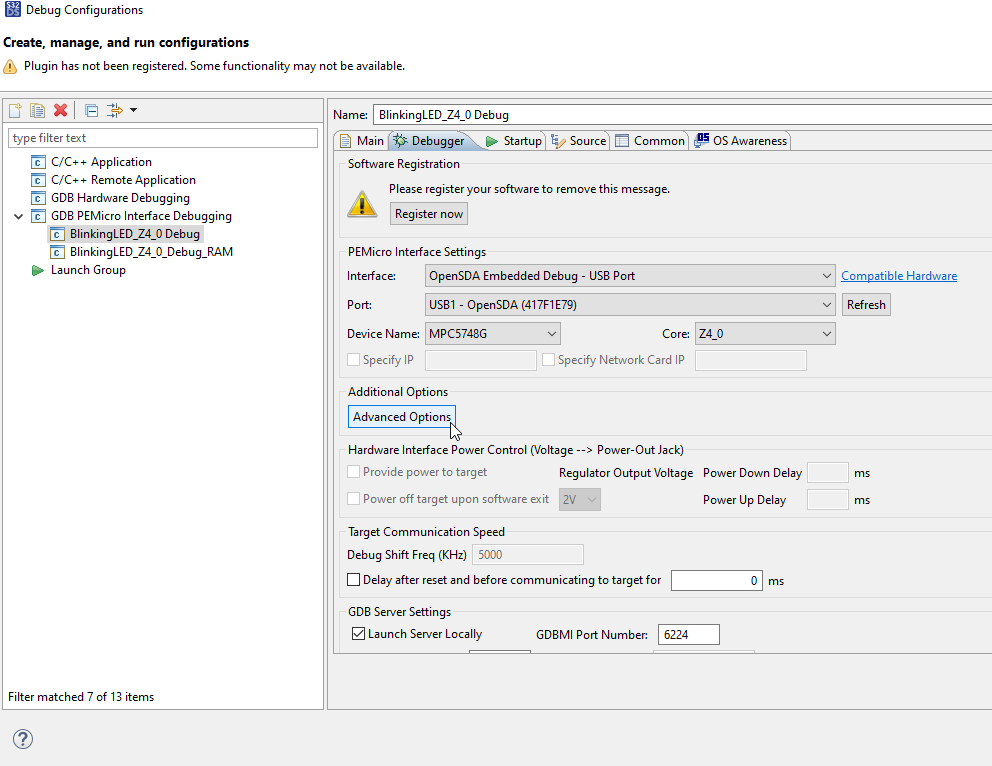Toggle the Specify IP checkbox

coord(353,359)
